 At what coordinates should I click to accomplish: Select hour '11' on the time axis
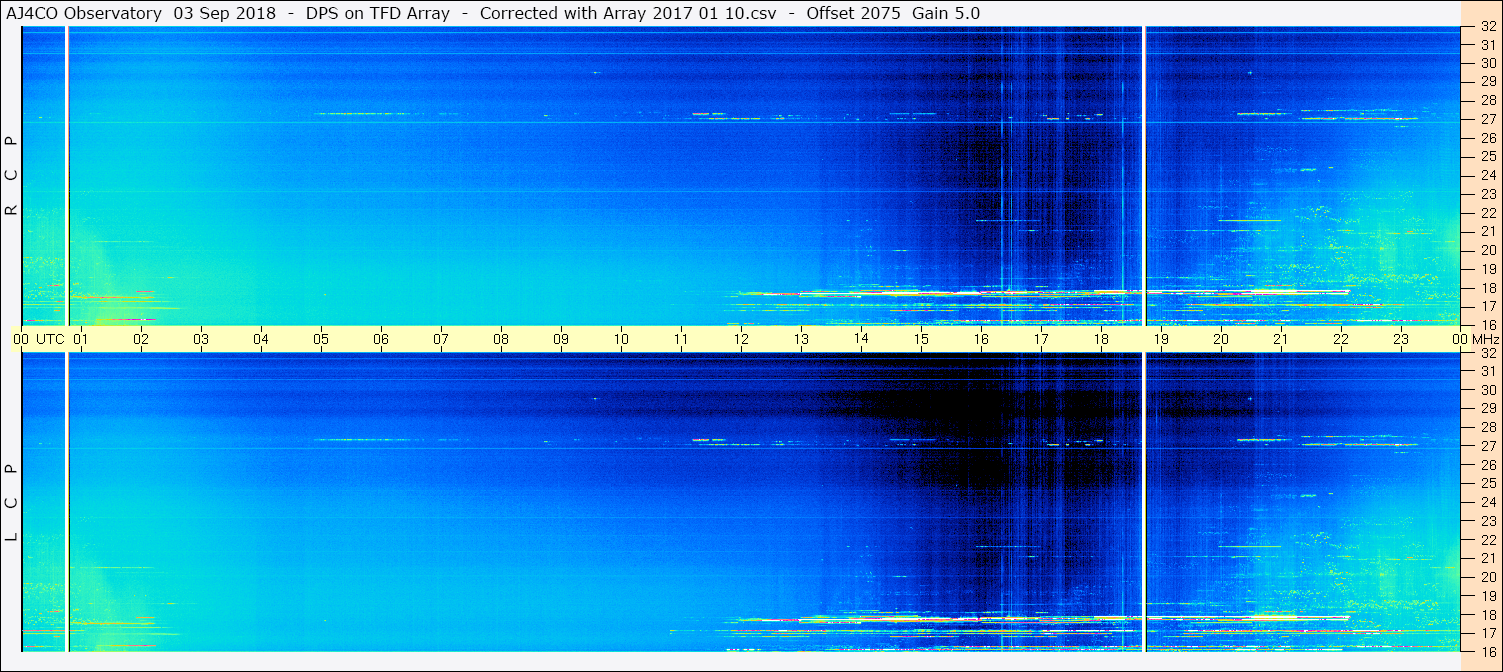[x=681, y=339]
